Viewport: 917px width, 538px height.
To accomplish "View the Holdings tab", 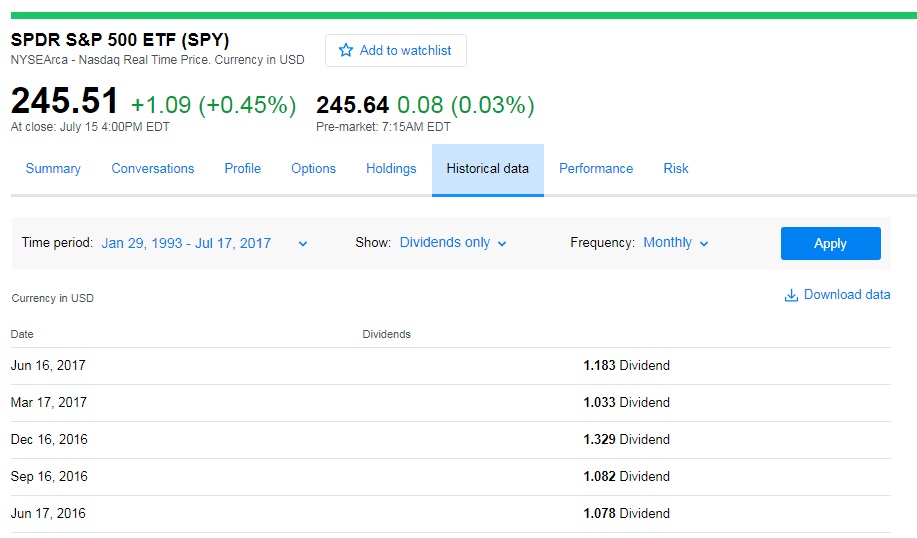I will pos(391,169).
